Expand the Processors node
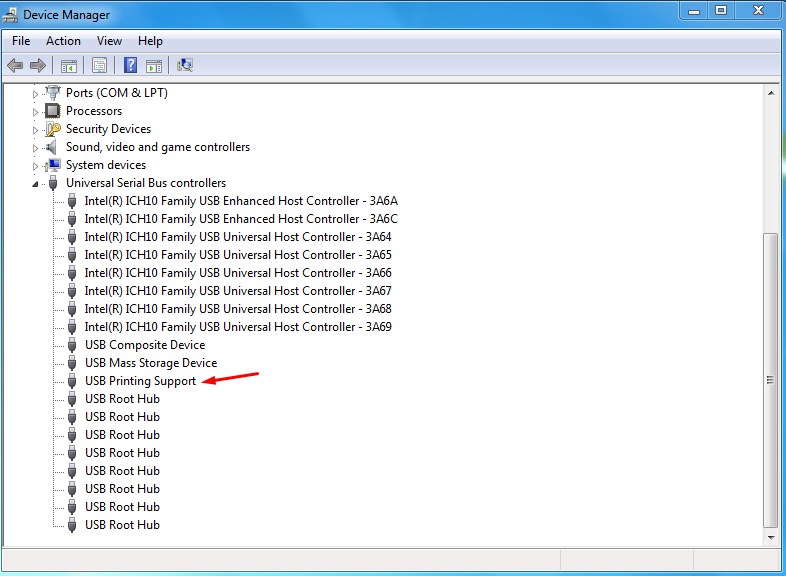Screen dimensions: 786x576 coord(35,112)
